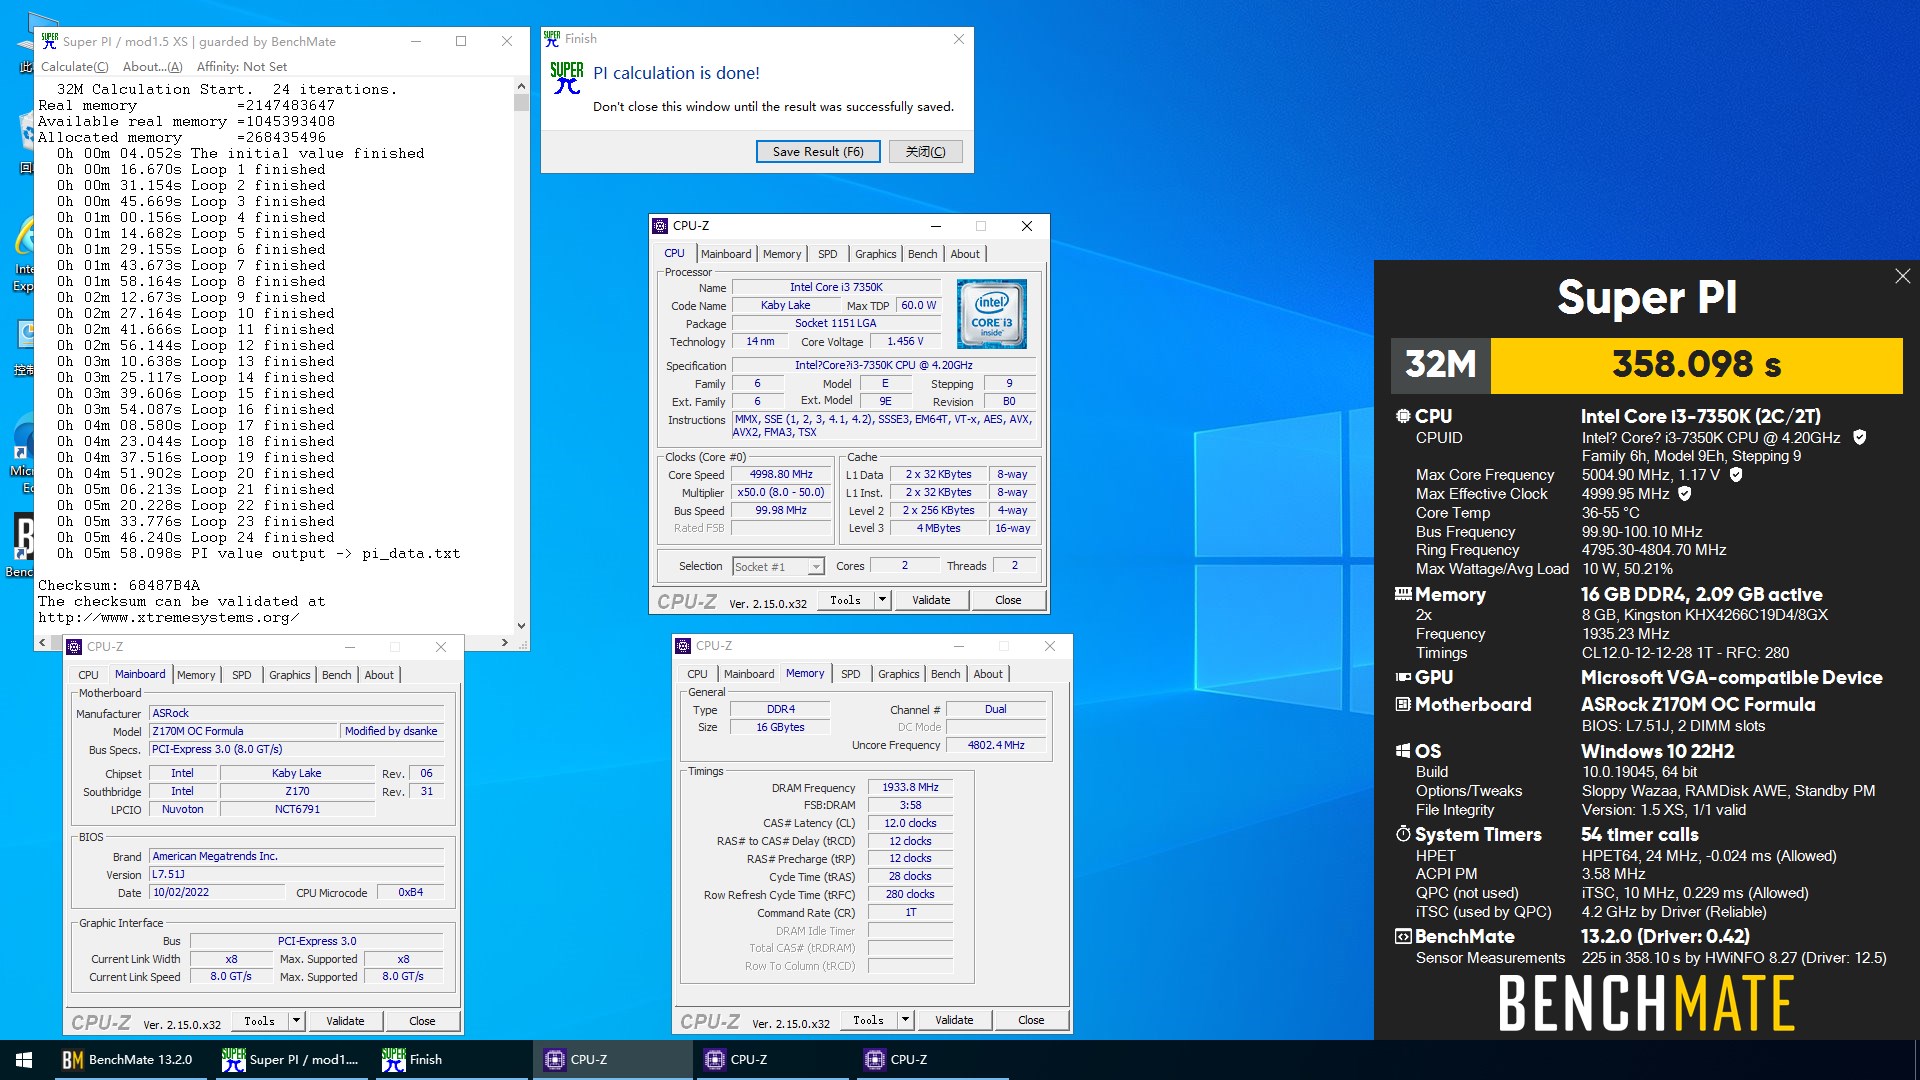This screenshot has height=1080, width=1920.
Task: Click the CPU-Z title icon in Memory window
Action: [x=683, y=646]
